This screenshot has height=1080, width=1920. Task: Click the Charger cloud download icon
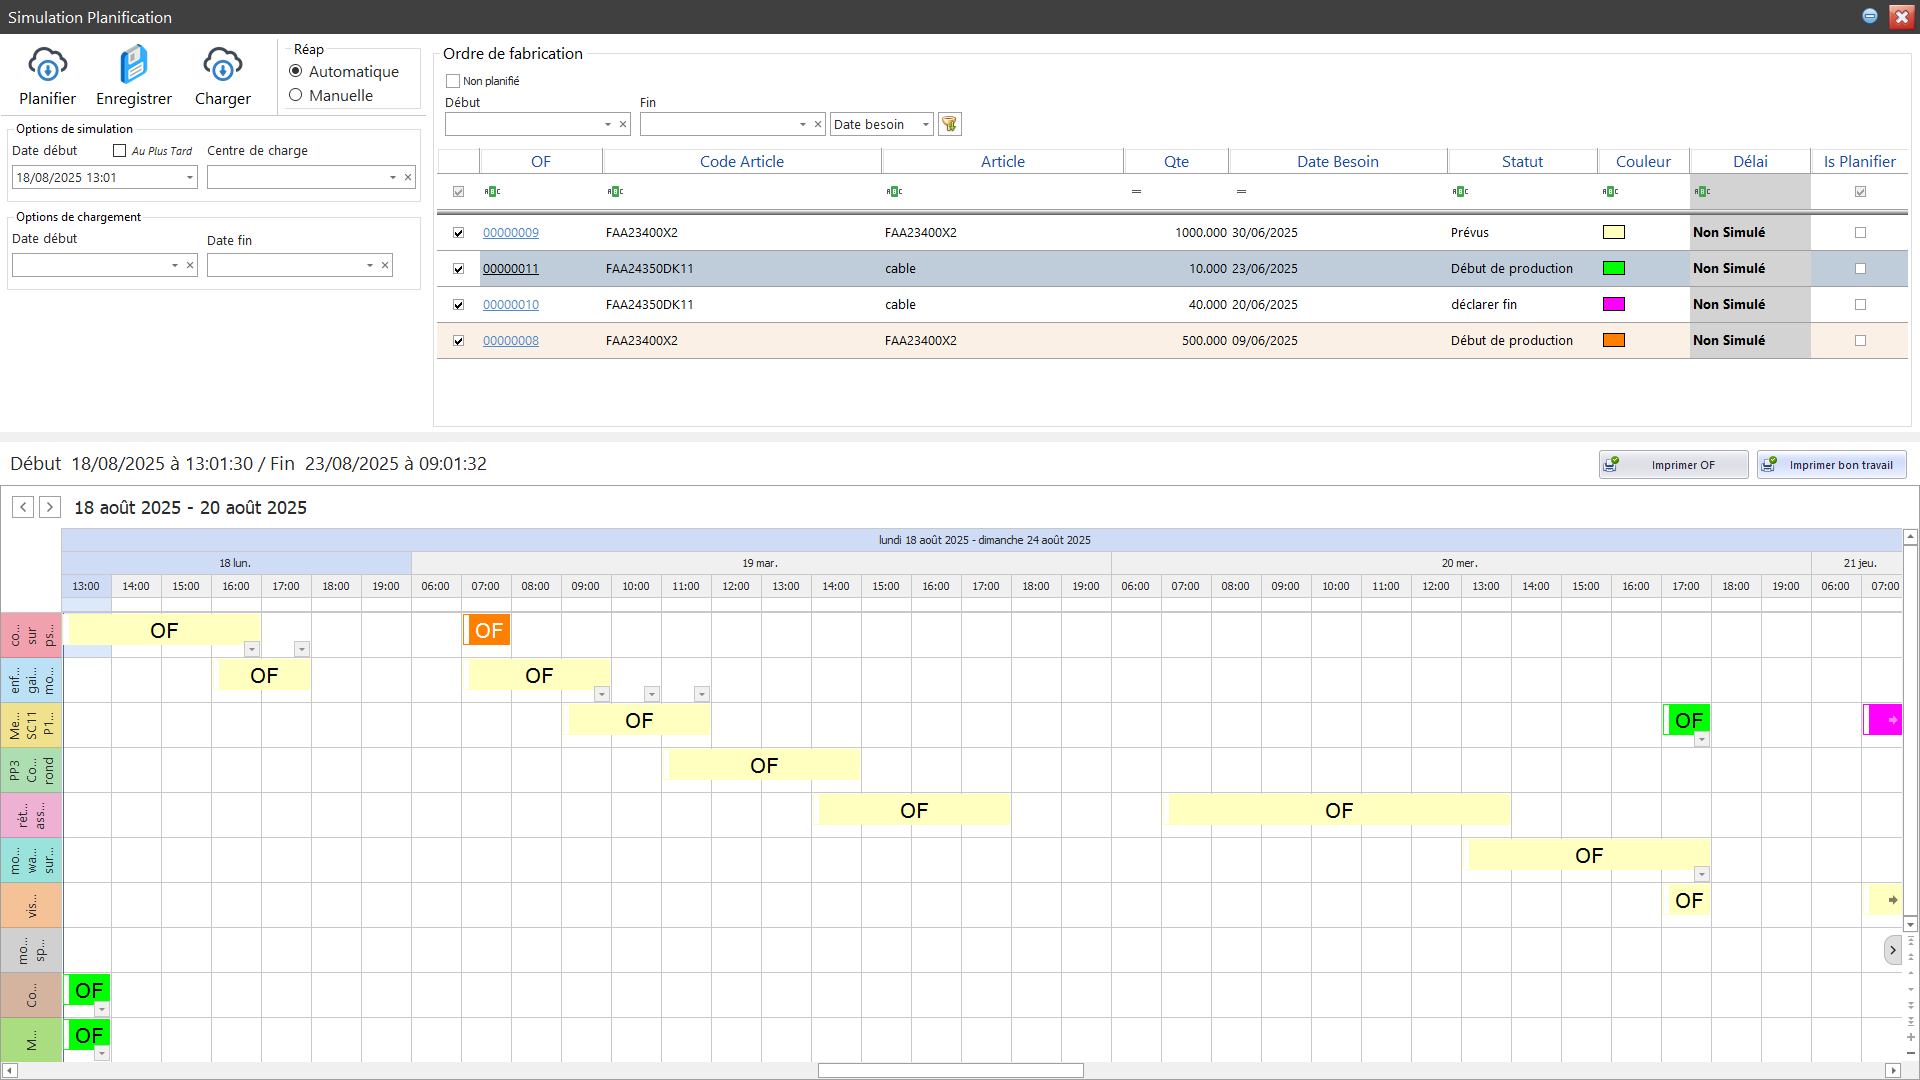coord(222,66)
